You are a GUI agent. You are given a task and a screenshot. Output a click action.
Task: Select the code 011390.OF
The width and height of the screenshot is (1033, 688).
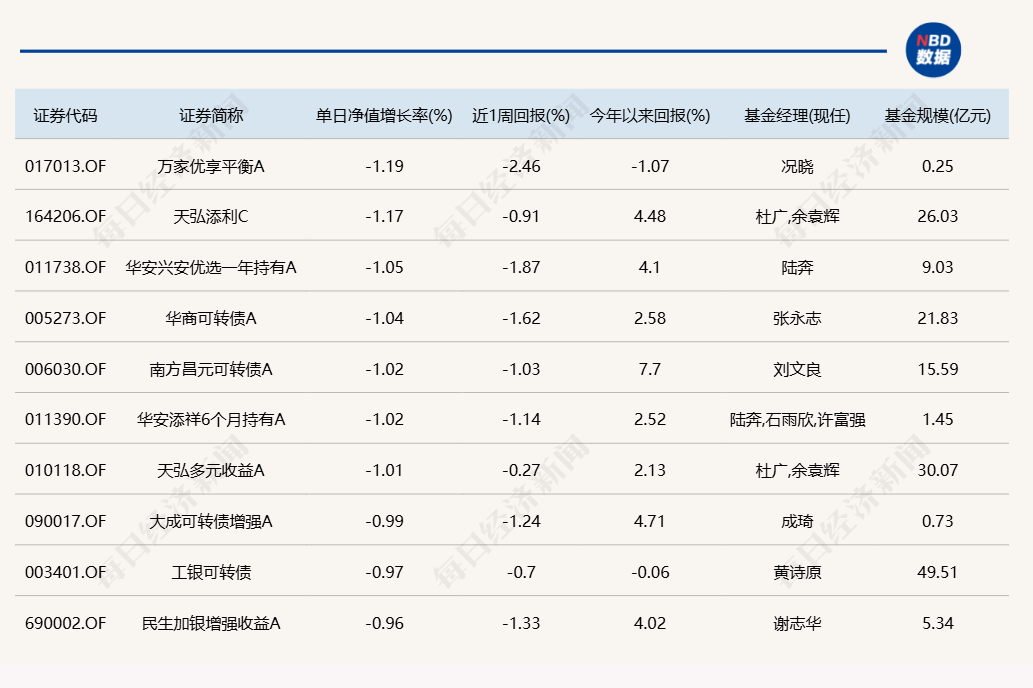pyautogui.click(x=65, y=419)
